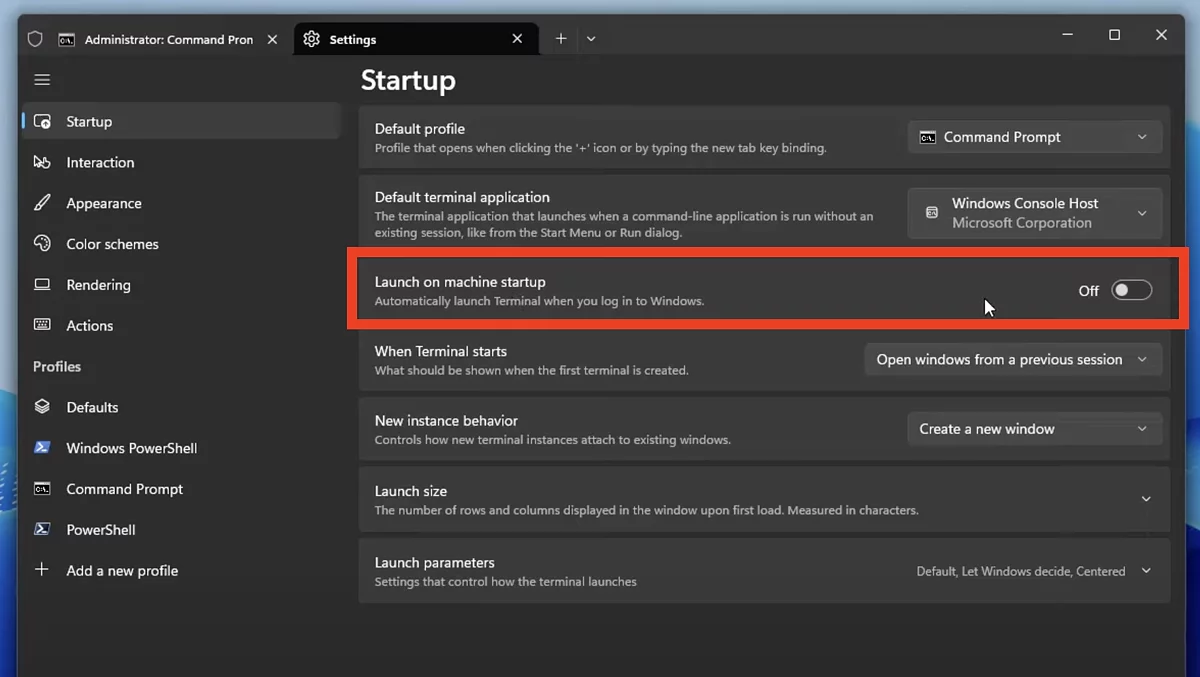Expand the Launch parameters section
Screen dimensions: 1200x677
[764, 571]
